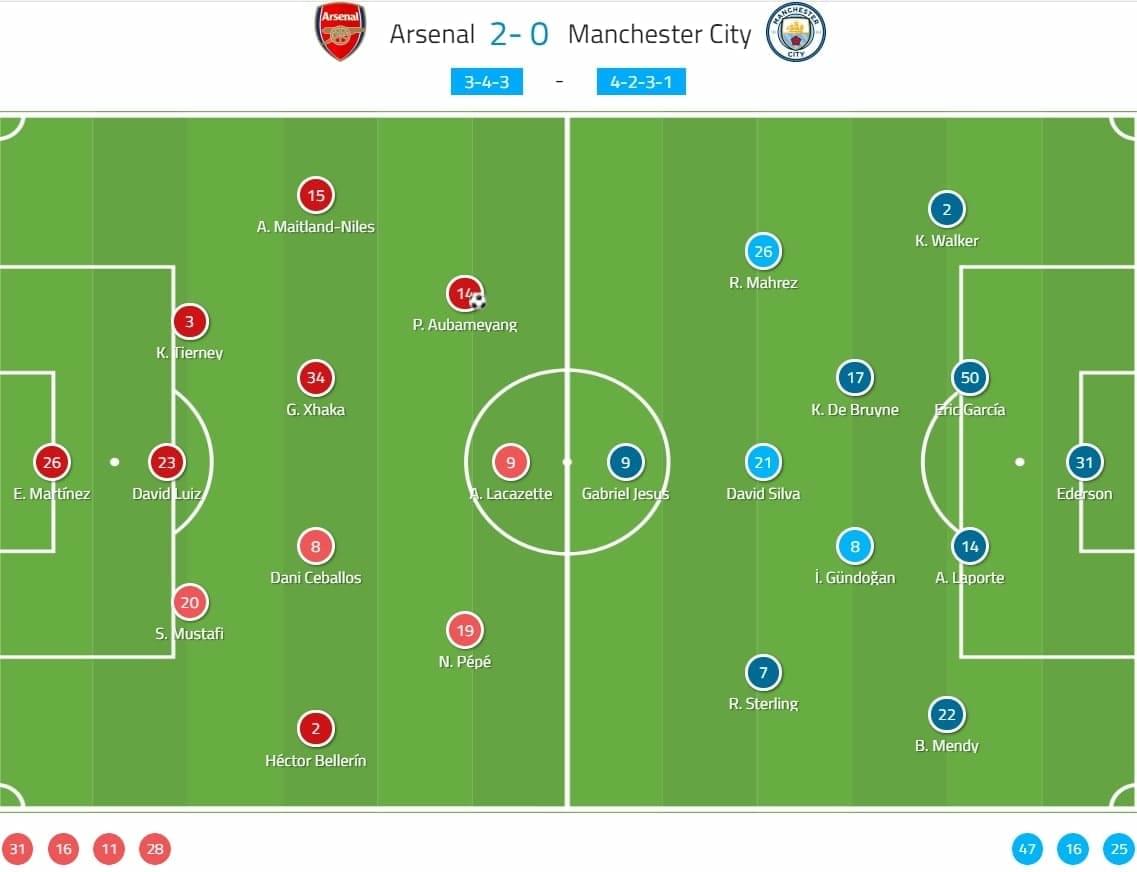Click A. Maitland-Niles number 15 marker
The width and height of the screenshot is (1137, 872).
pyautogui.click(x=315, y=195)
